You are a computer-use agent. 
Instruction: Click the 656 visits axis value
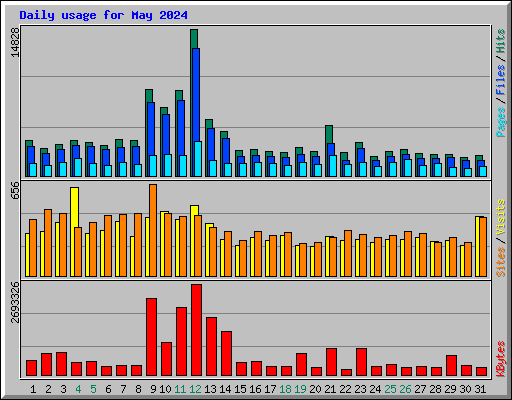point(15,190)
